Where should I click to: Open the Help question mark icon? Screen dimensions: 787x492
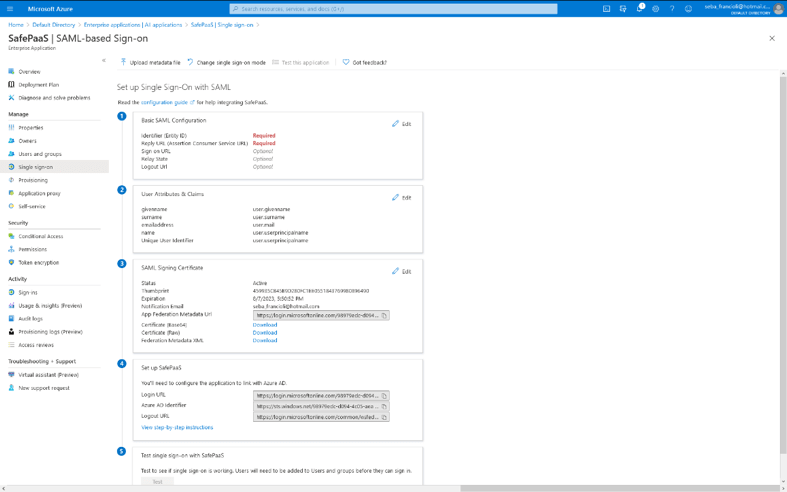pos(672,9)
